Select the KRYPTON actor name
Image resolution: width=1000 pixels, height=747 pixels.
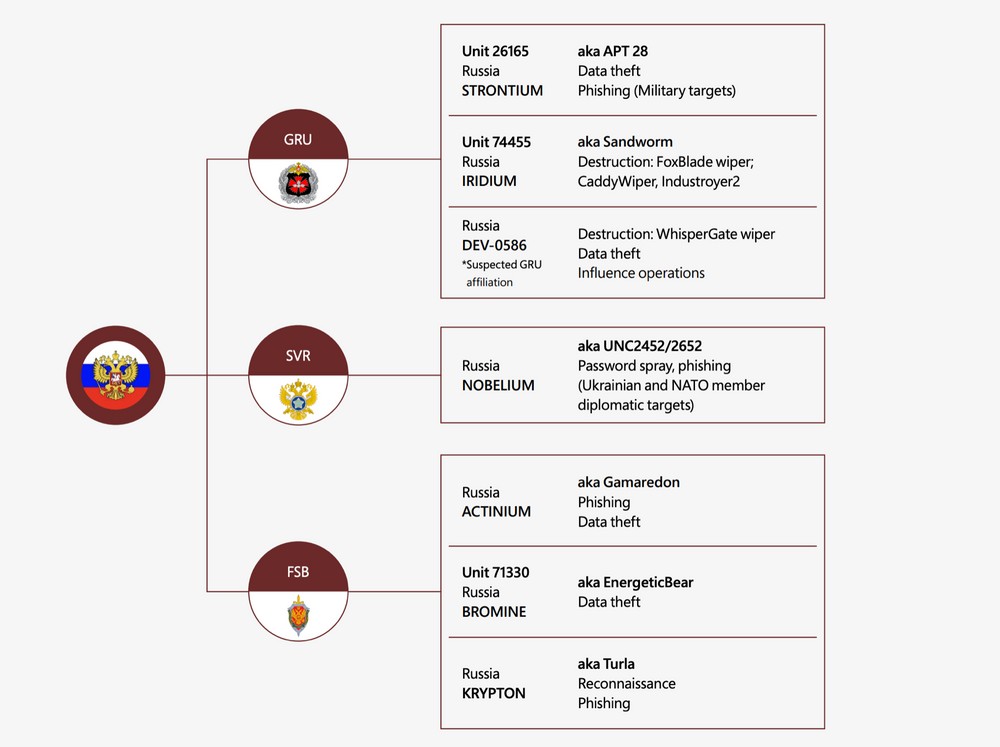click(494, 693)
